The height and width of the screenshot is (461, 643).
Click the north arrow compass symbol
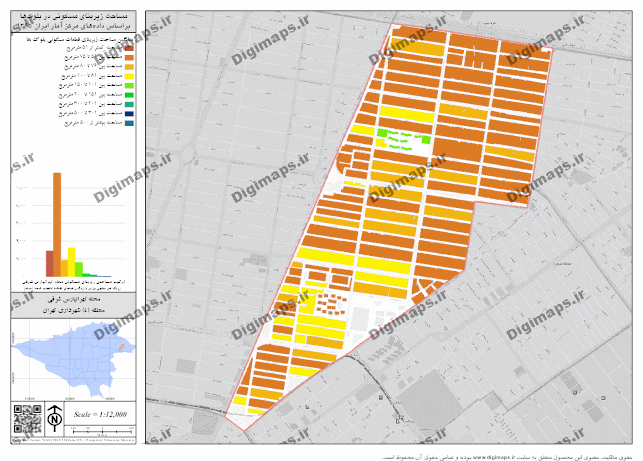(x=55, y=418)
